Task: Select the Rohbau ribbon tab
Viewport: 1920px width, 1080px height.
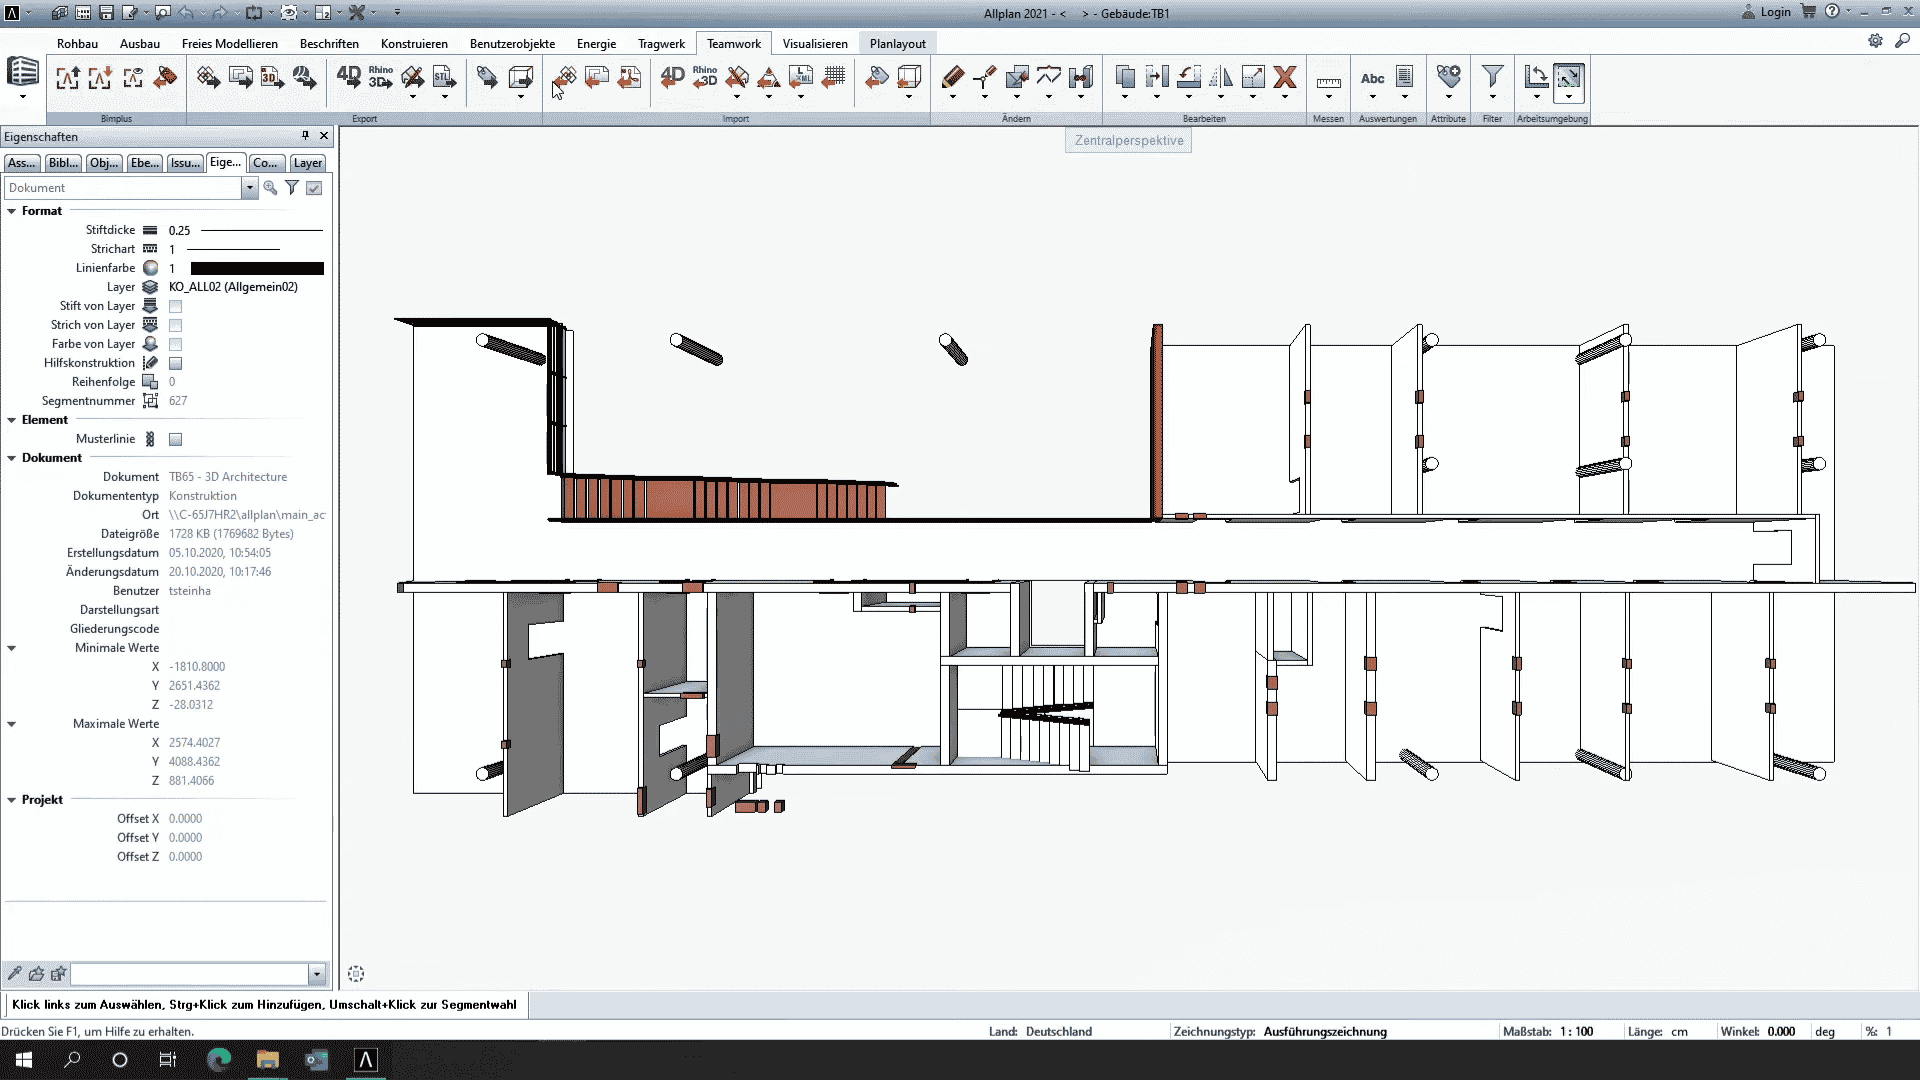Action: [x=75, y=44]
